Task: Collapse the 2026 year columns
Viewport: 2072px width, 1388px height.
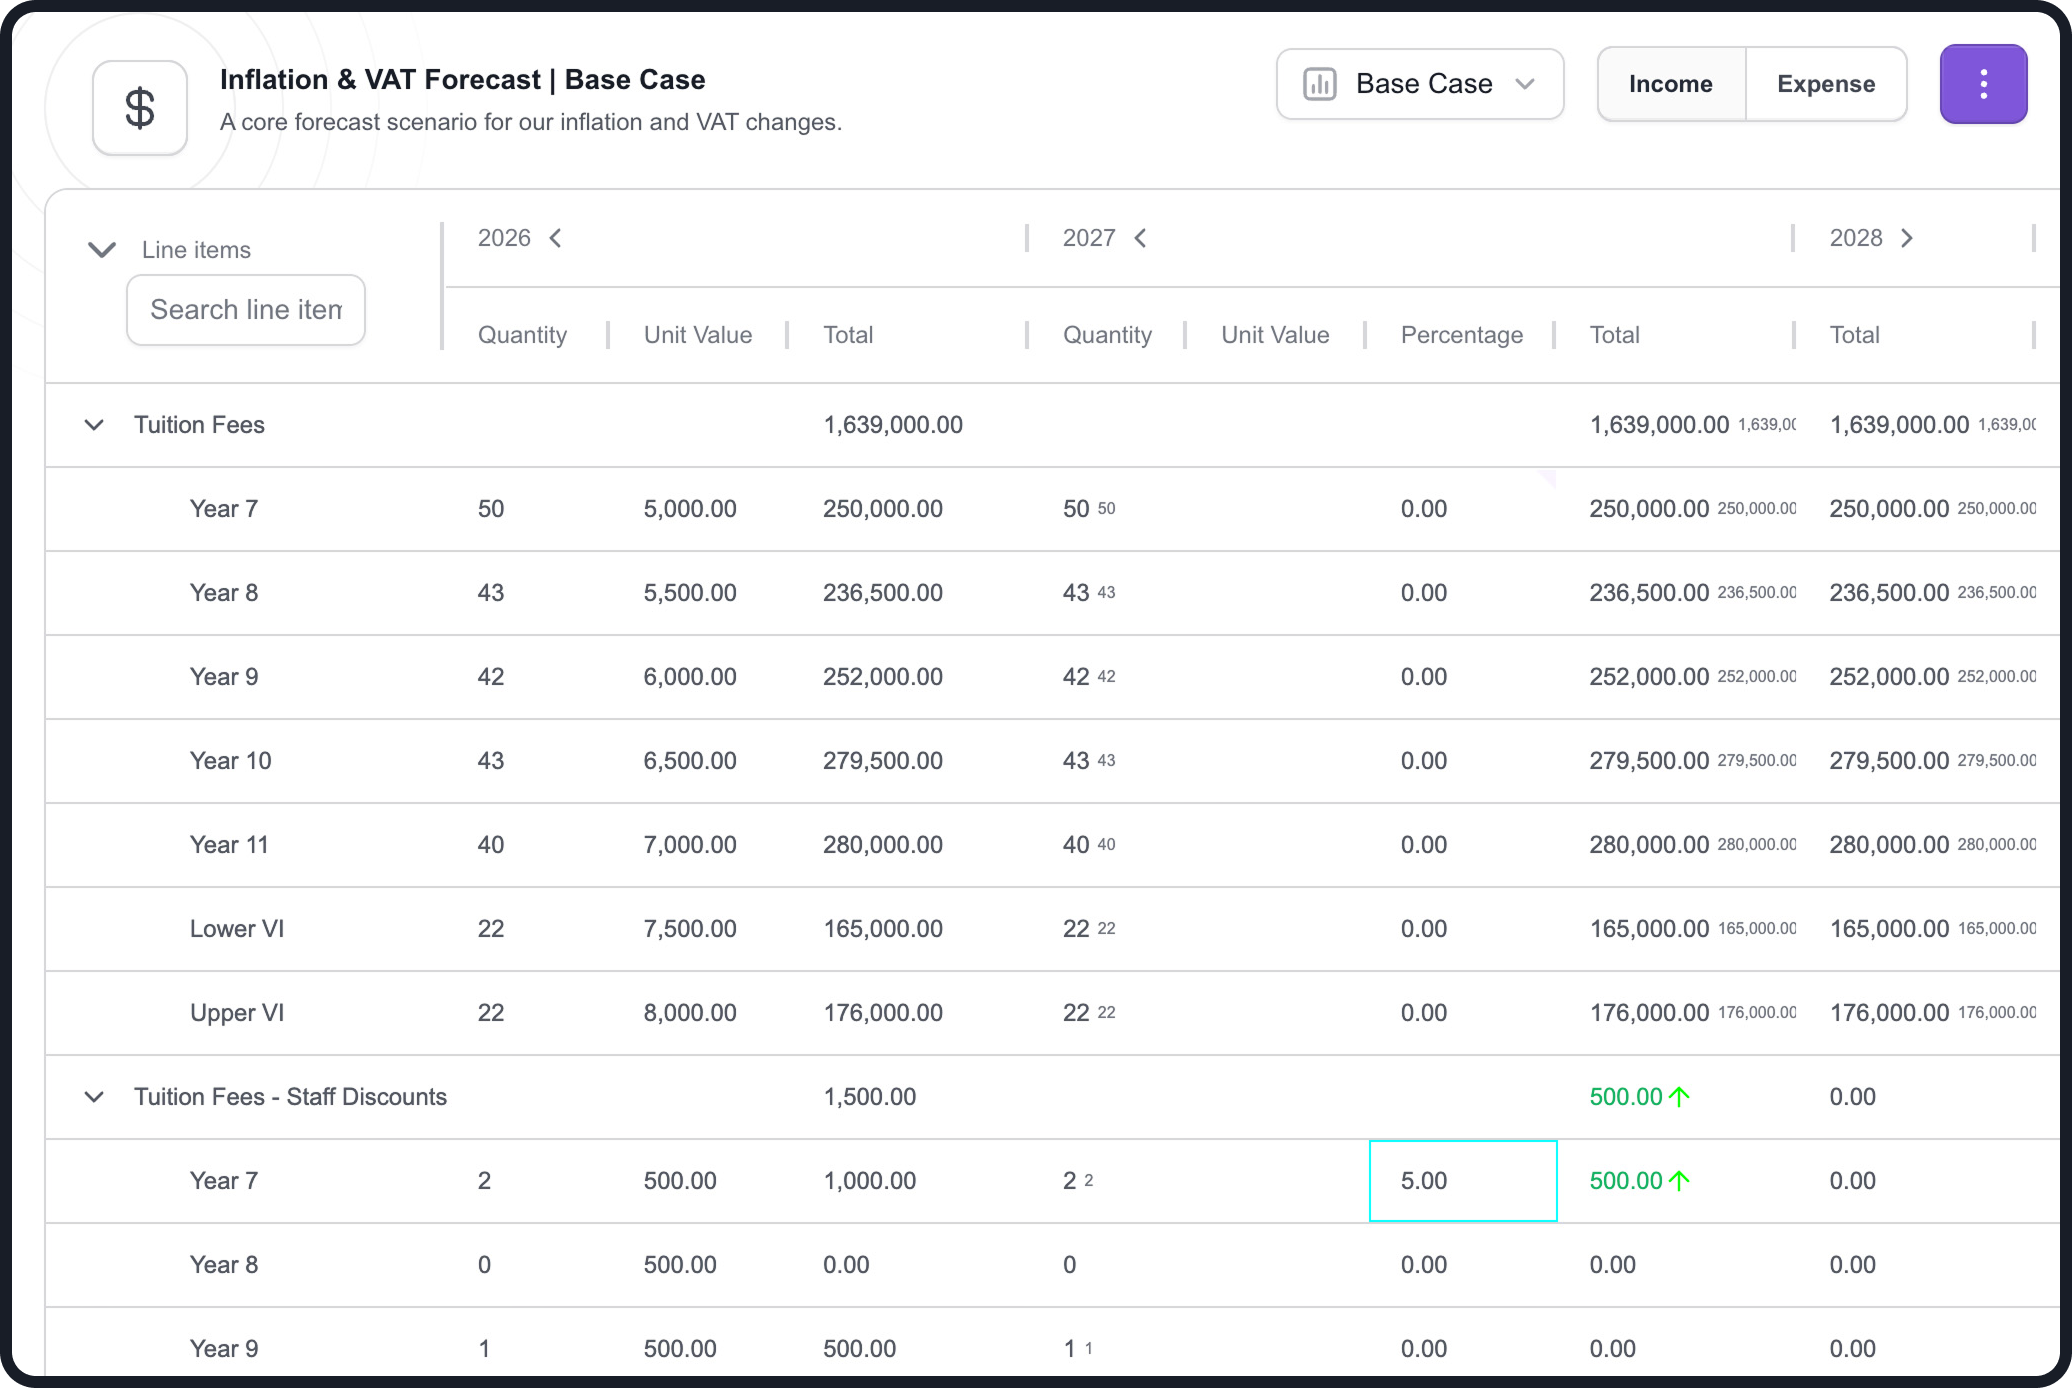Action: (x=556, y=238)
